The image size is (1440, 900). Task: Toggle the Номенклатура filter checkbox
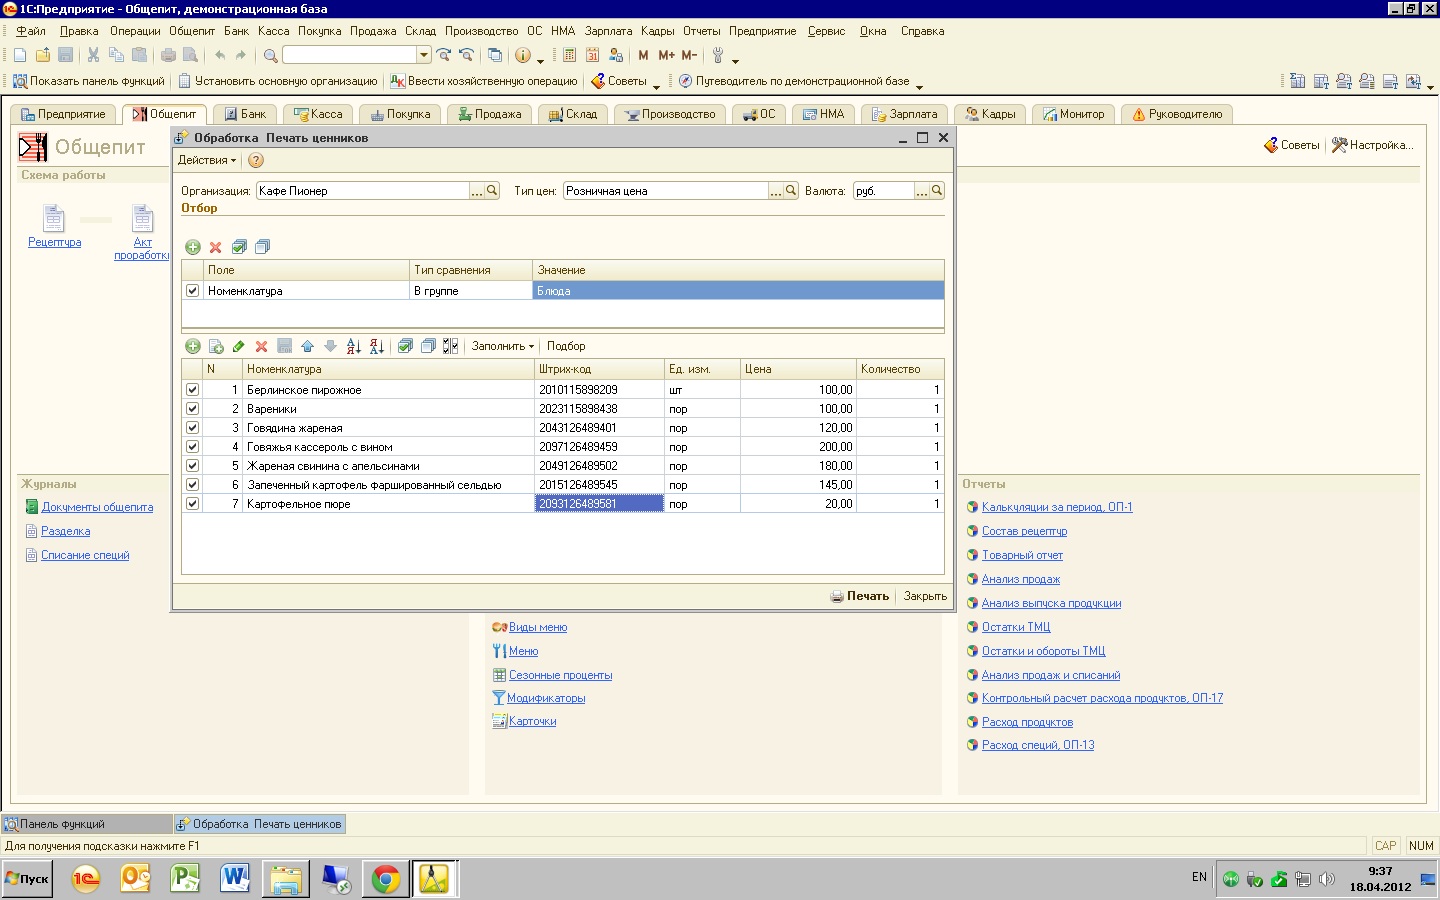pyautogui.click(x=192, y=291)
